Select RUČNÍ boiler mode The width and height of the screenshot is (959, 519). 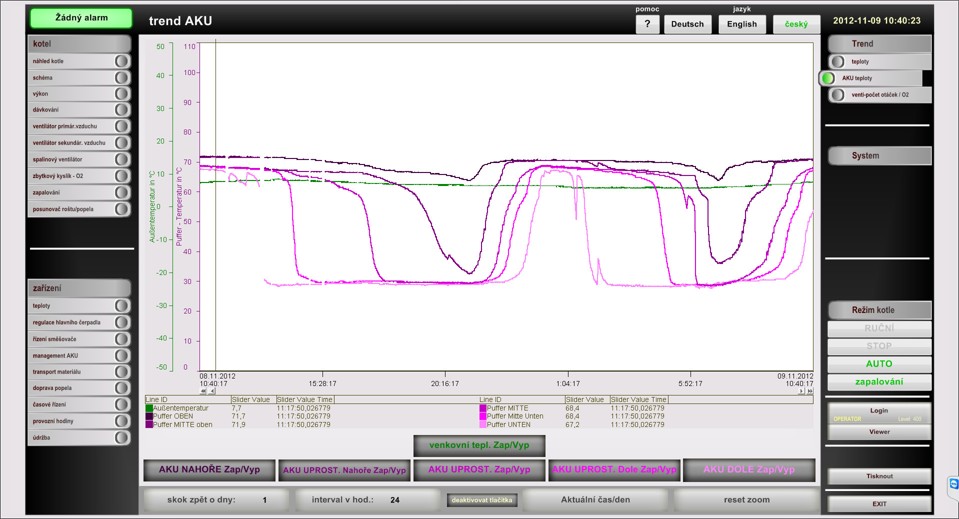879,328
